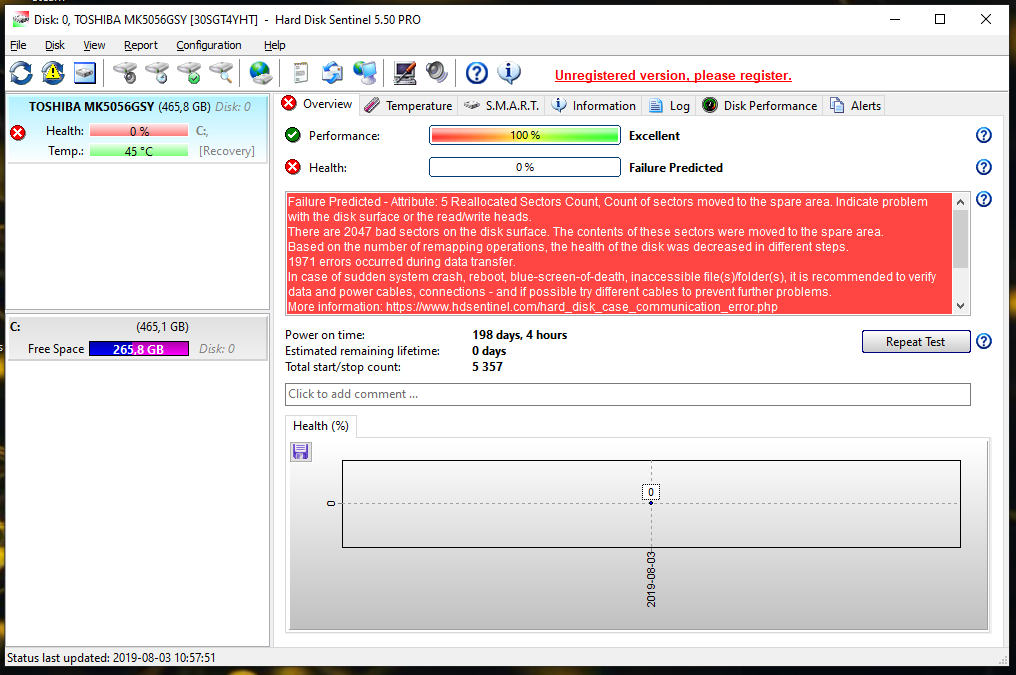Switch to the Alerts tab

pos(855,106)
